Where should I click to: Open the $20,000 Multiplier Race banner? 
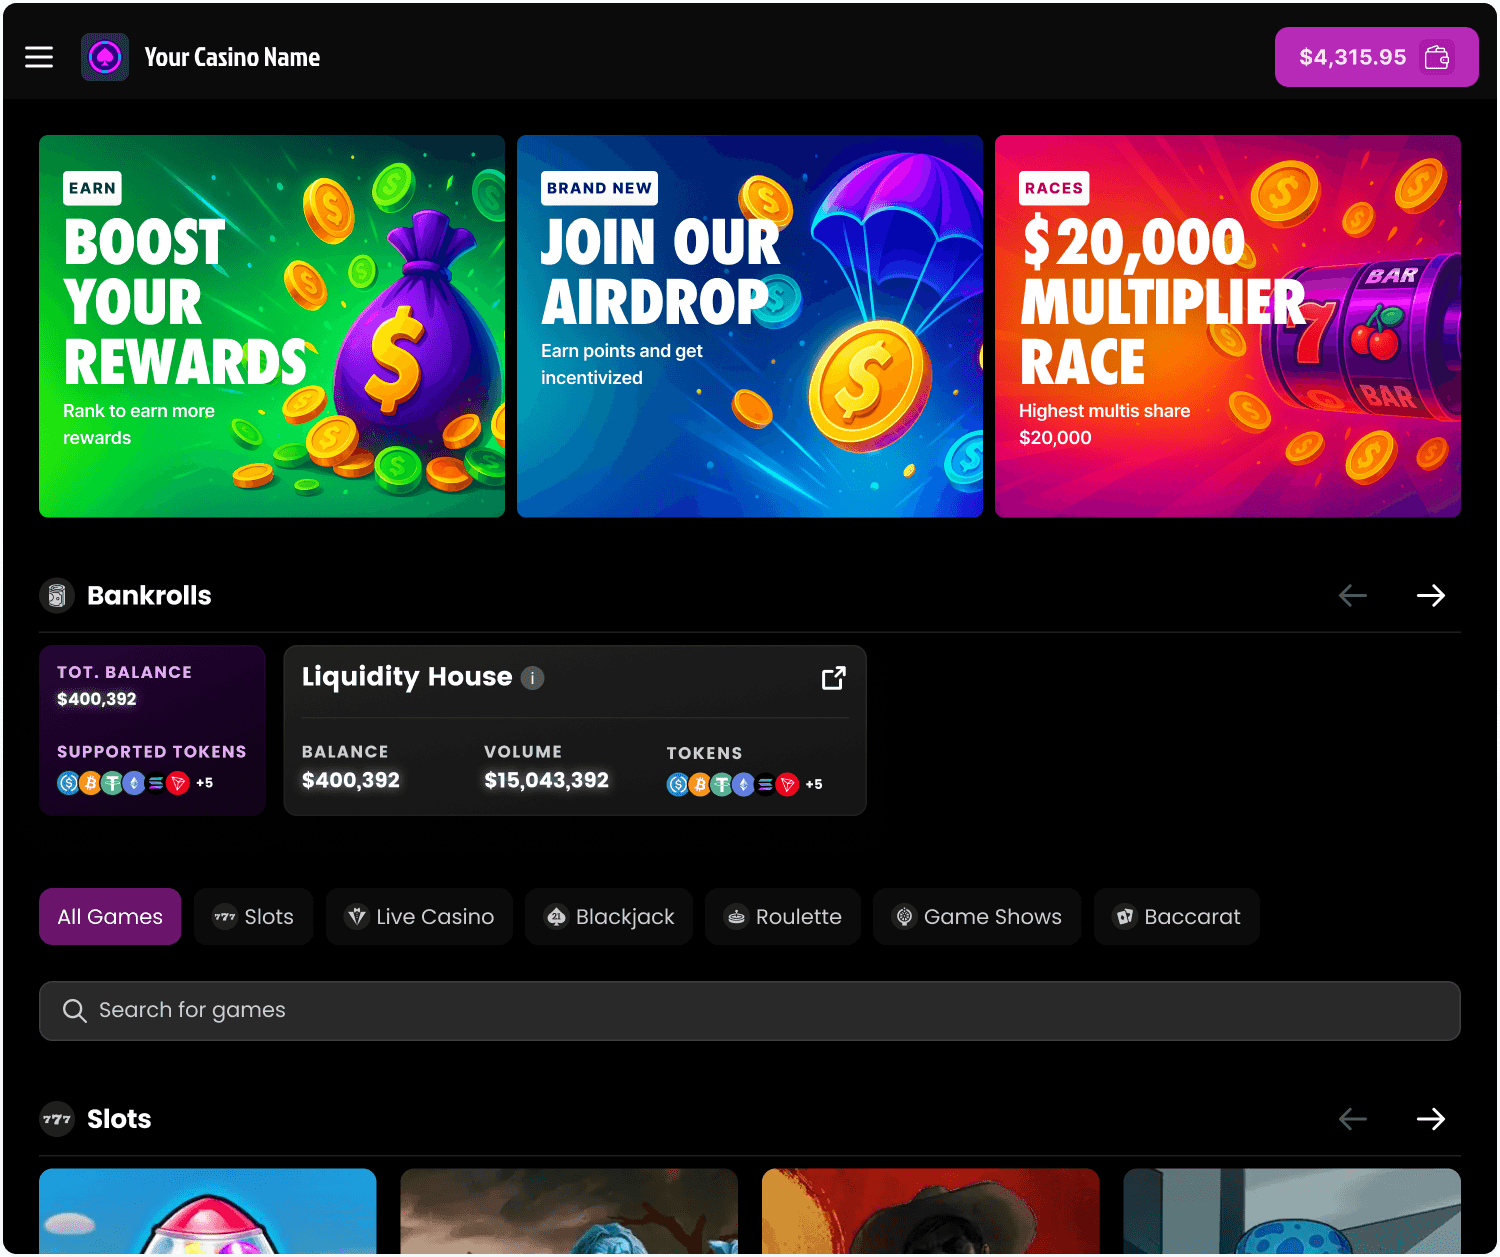(1228, 326)
